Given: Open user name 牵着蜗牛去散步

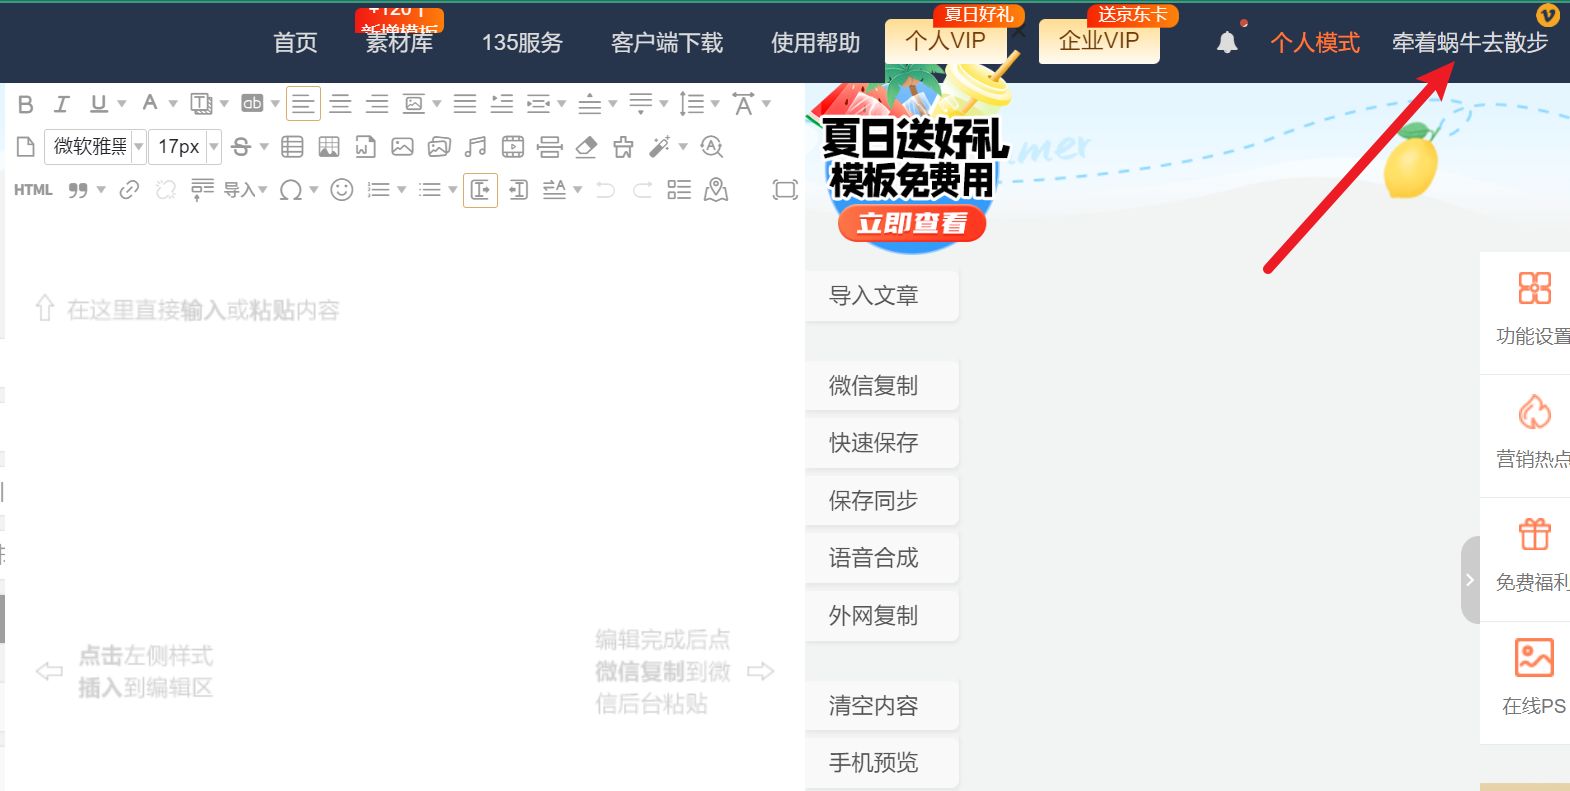Looking at the screenshot, I should 1470,43.
